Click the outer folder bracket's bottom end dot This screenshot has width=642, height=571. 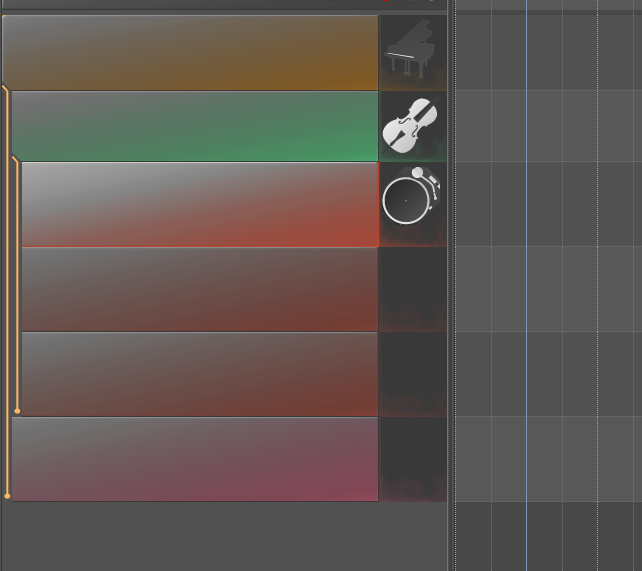(7, 496)
